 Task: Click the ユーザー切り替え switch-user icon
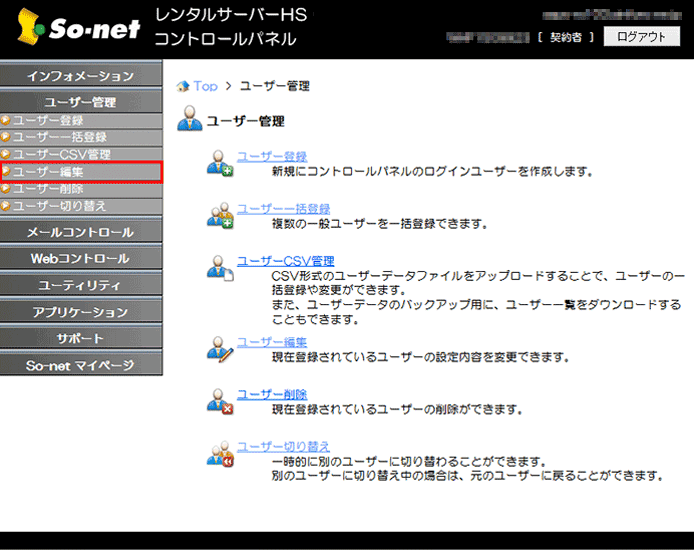point(219,453)
